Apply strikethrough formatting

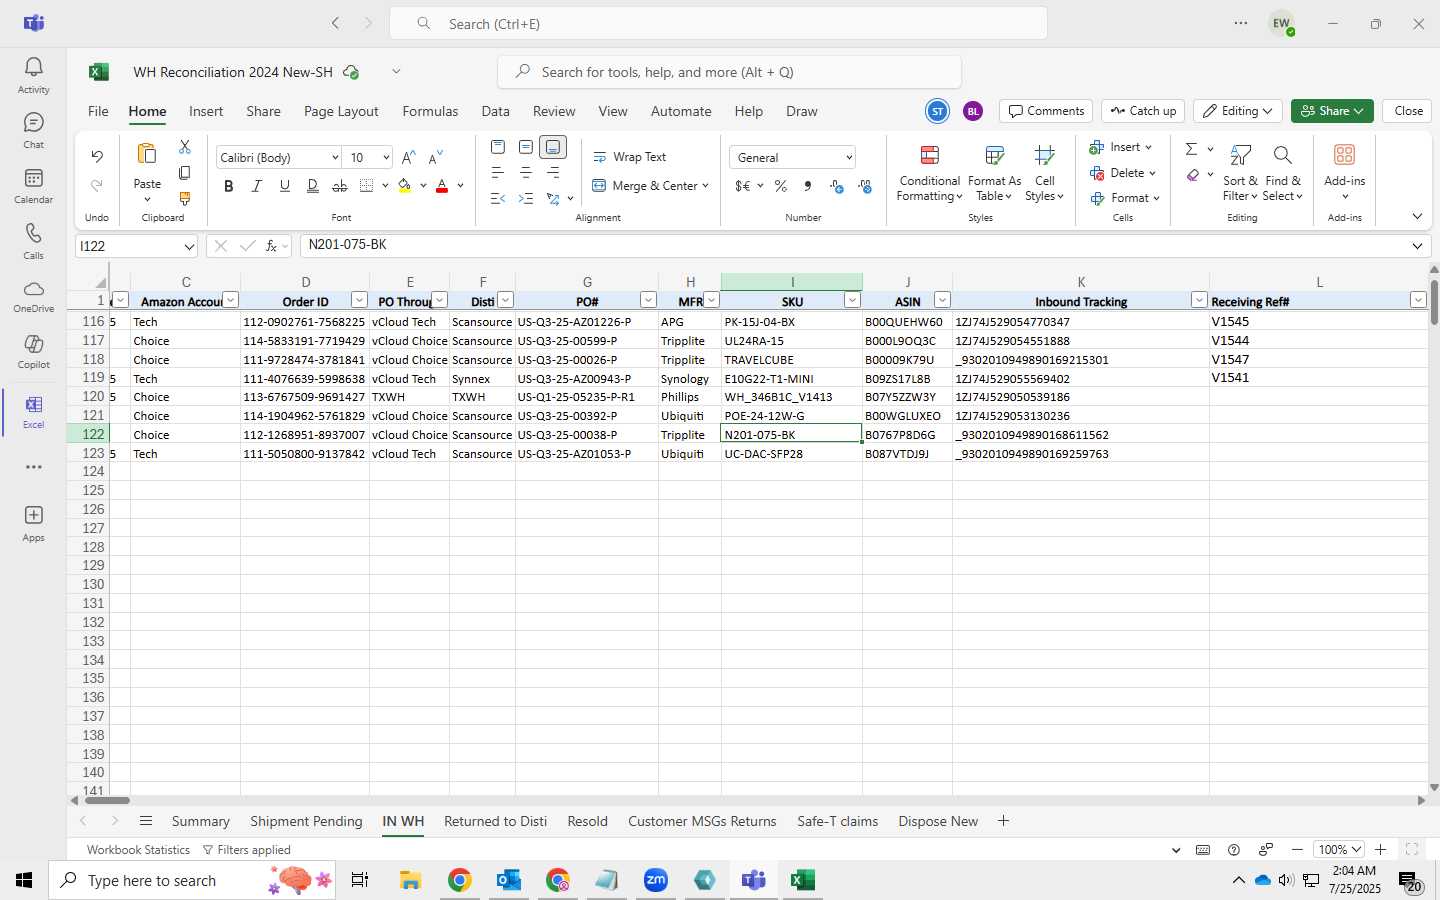339,186
